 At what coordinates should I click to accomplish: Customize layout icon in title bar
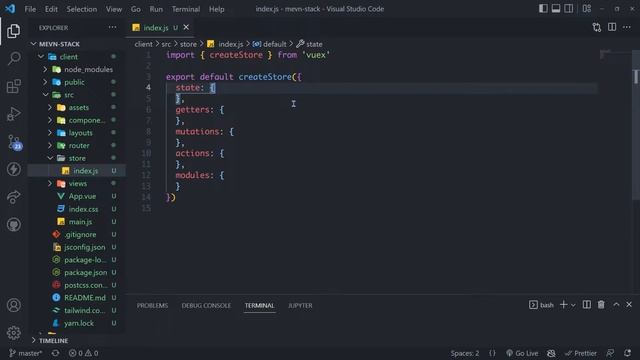(x=587, y=9)
